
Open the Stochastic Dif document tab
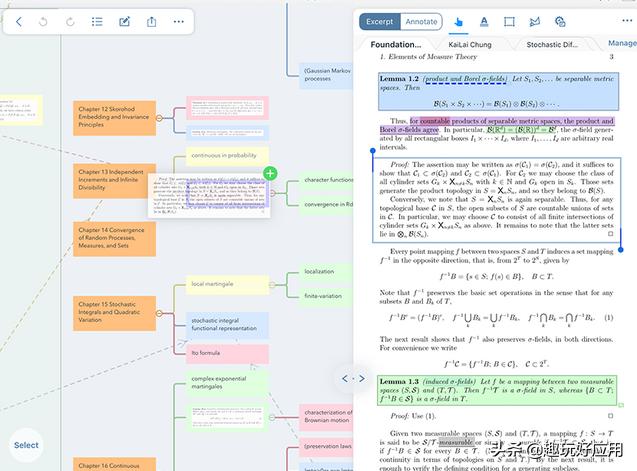[551, 45]
